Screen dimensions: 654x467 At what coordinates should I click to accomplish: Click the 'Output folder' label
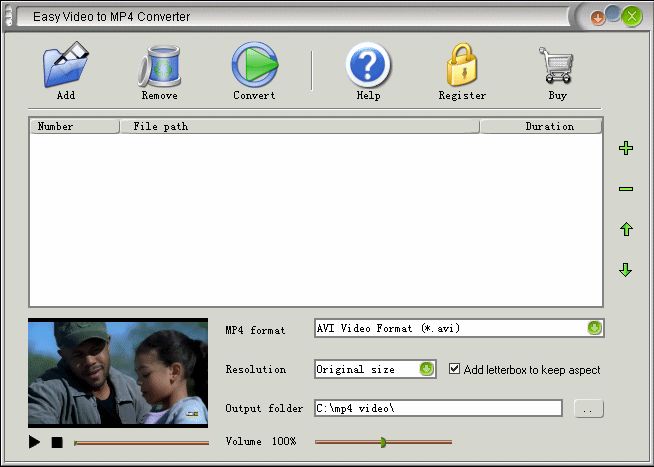point(264,408)
